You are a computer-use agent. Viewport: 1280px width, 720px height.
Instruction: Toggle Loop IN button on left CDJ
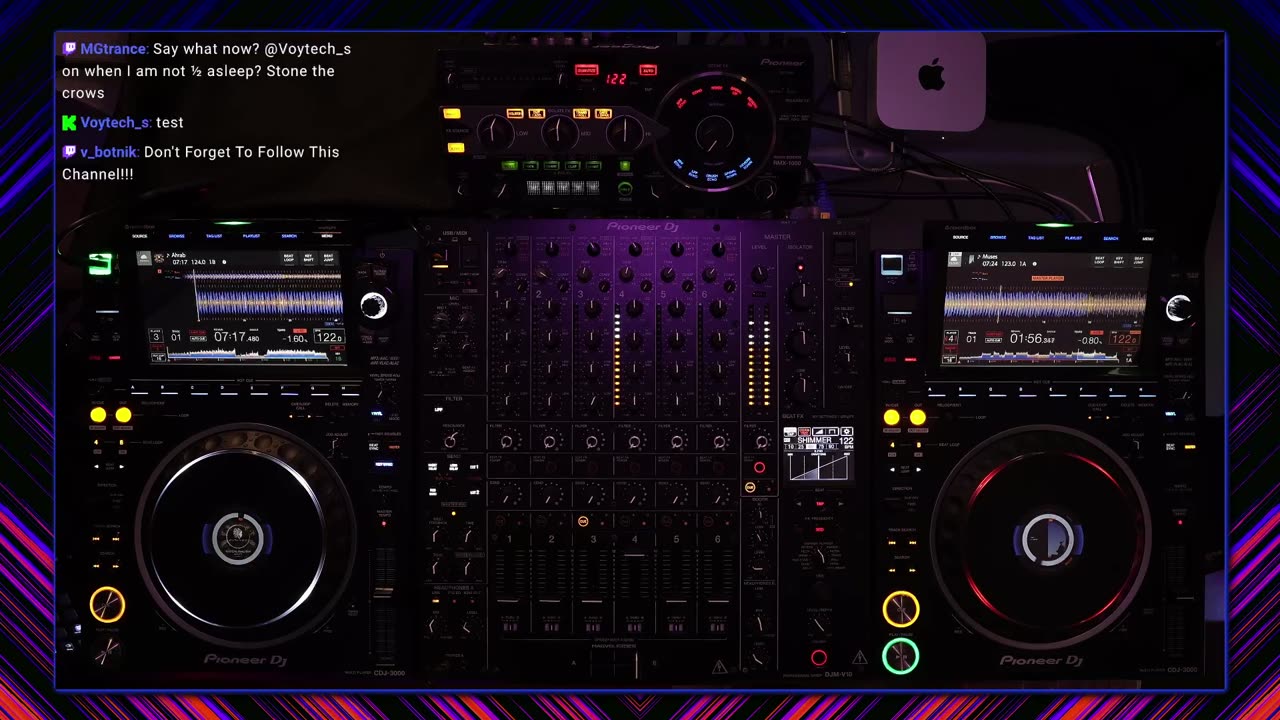(98, 415)
